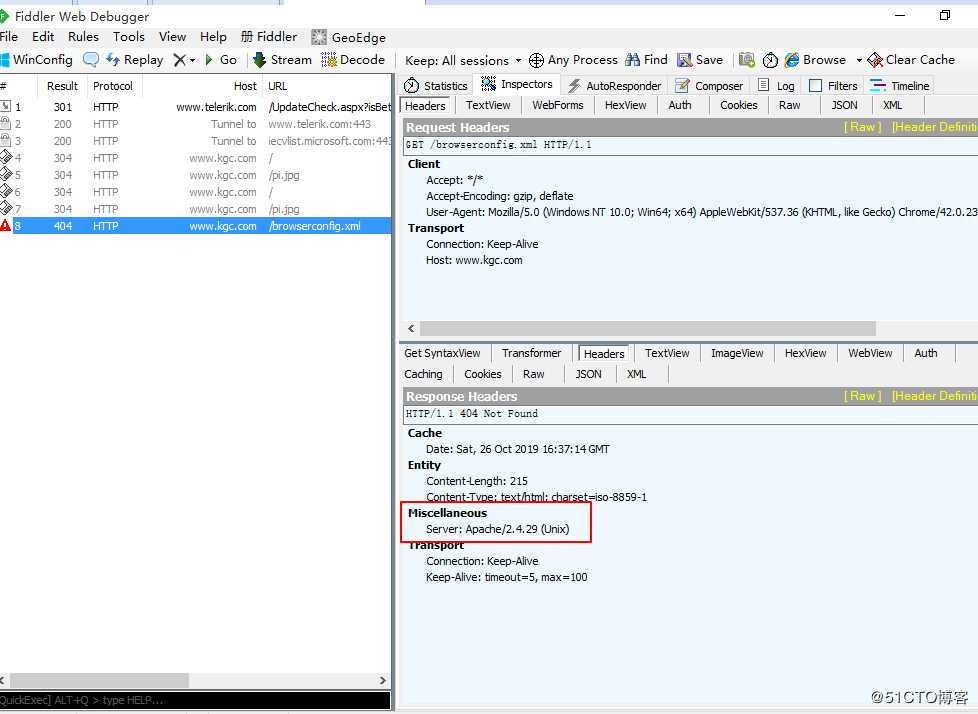
Task: Open the Edit menu
Action: (x=43, y=37)
